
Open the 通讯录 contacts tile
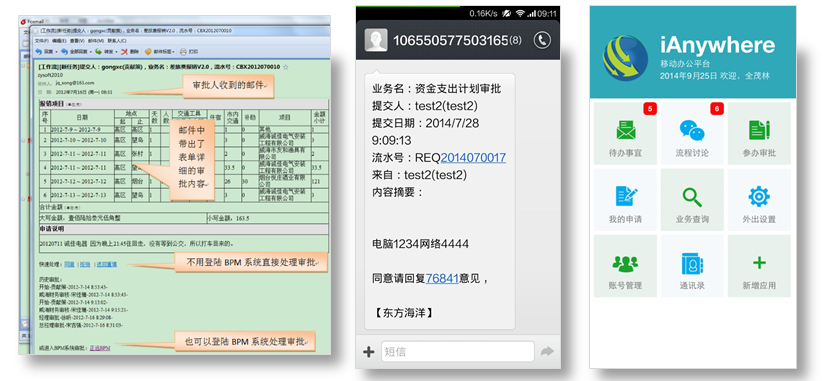pos(692,266)
